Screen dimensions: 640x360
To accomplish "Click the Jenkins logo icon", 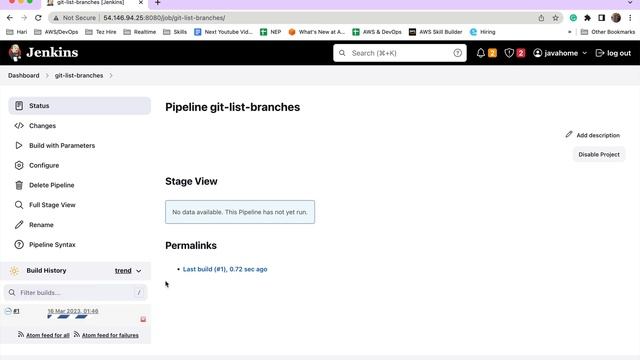I will 15,53.
